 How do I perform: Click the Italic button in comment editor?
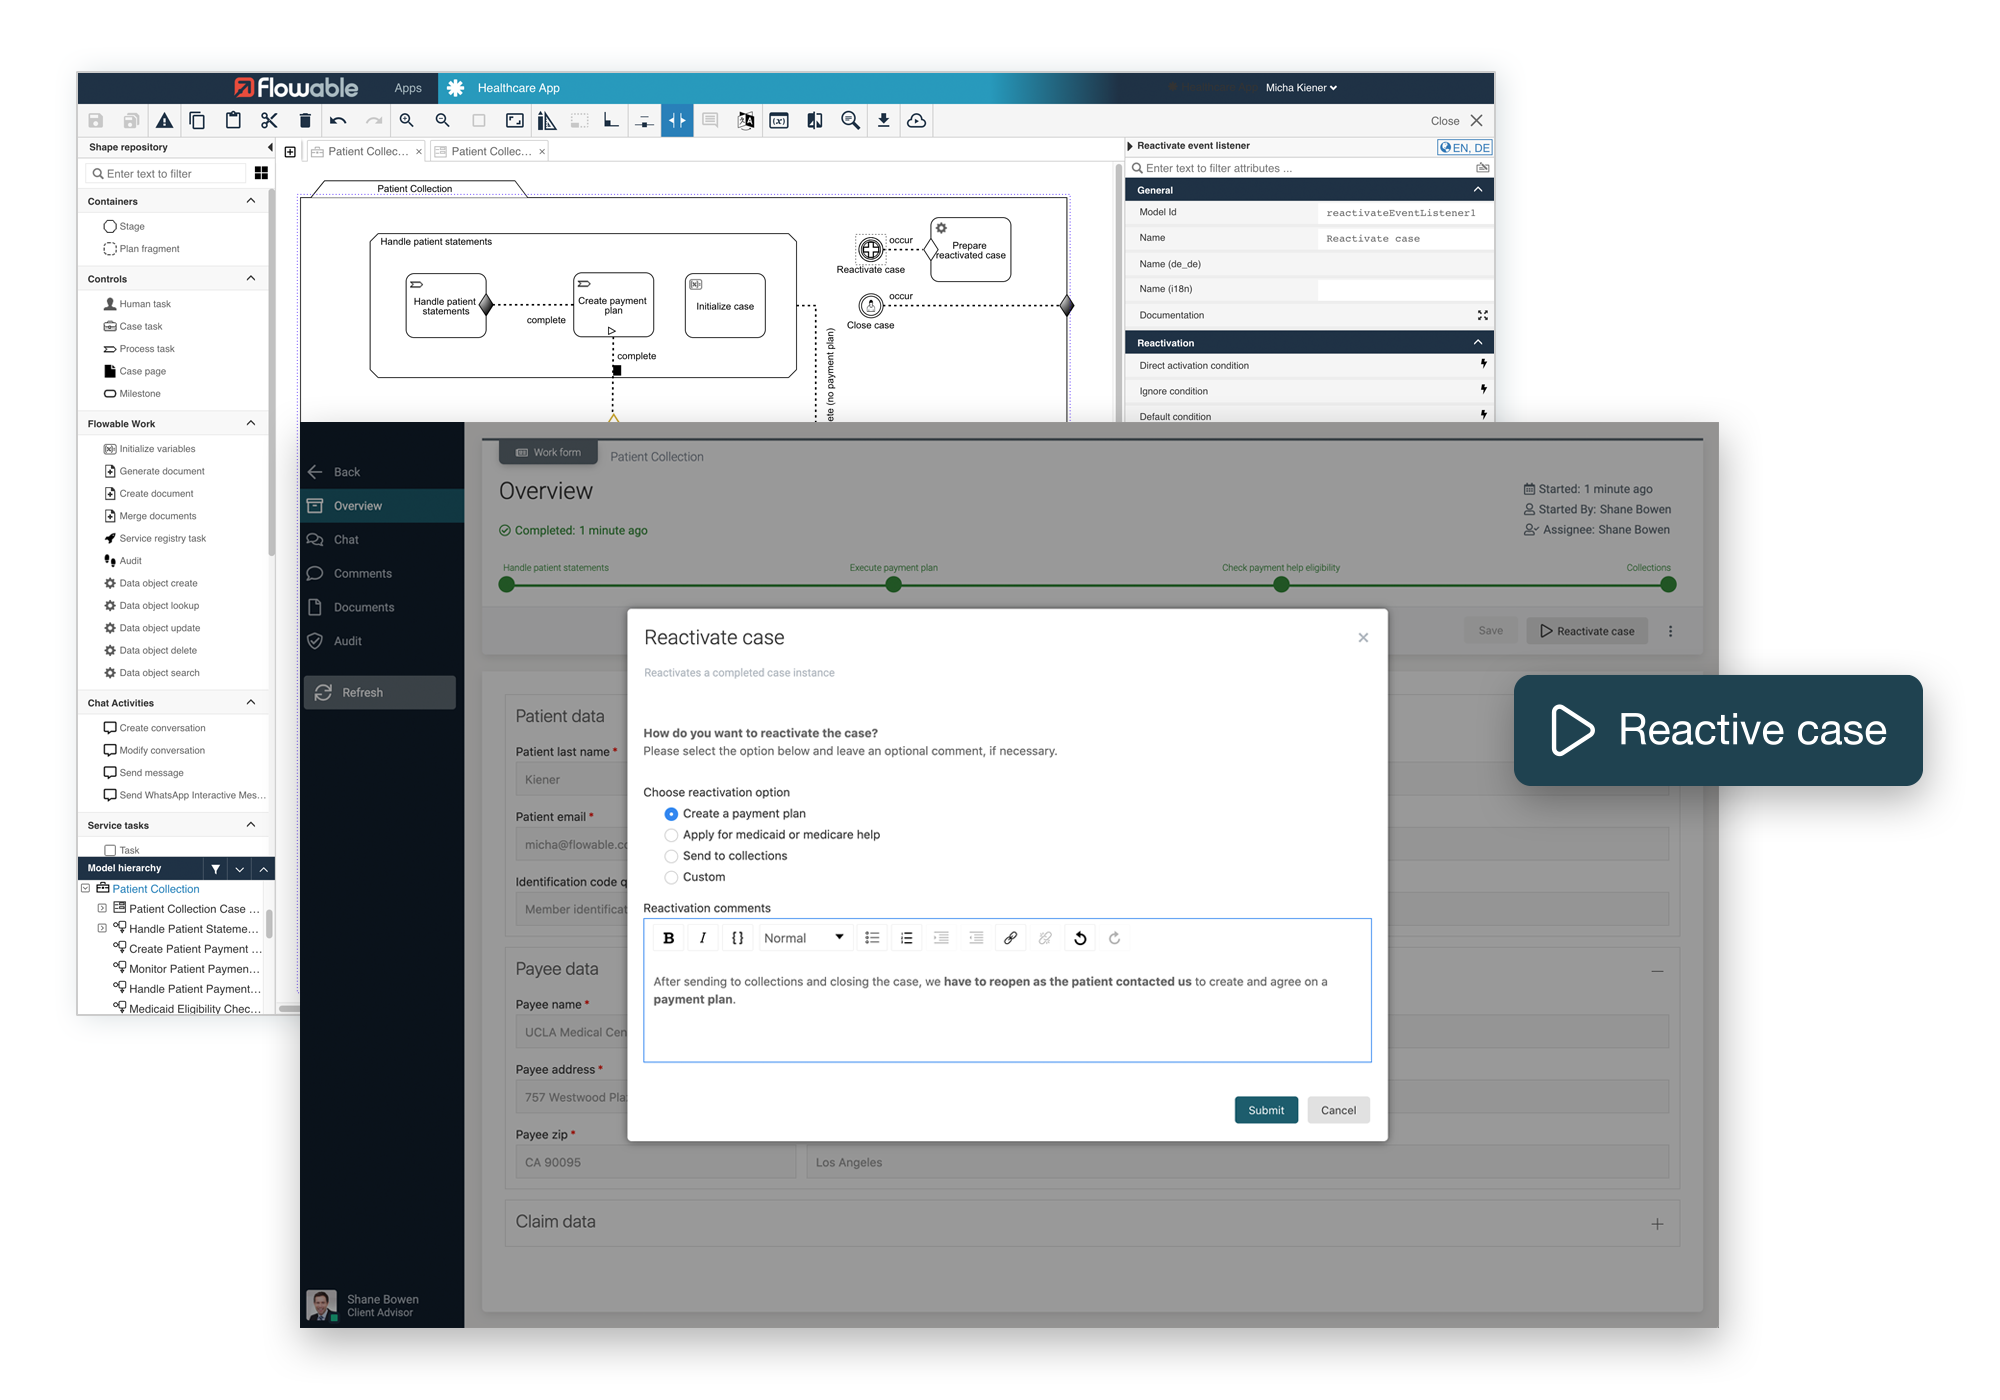tap(703, 938)
